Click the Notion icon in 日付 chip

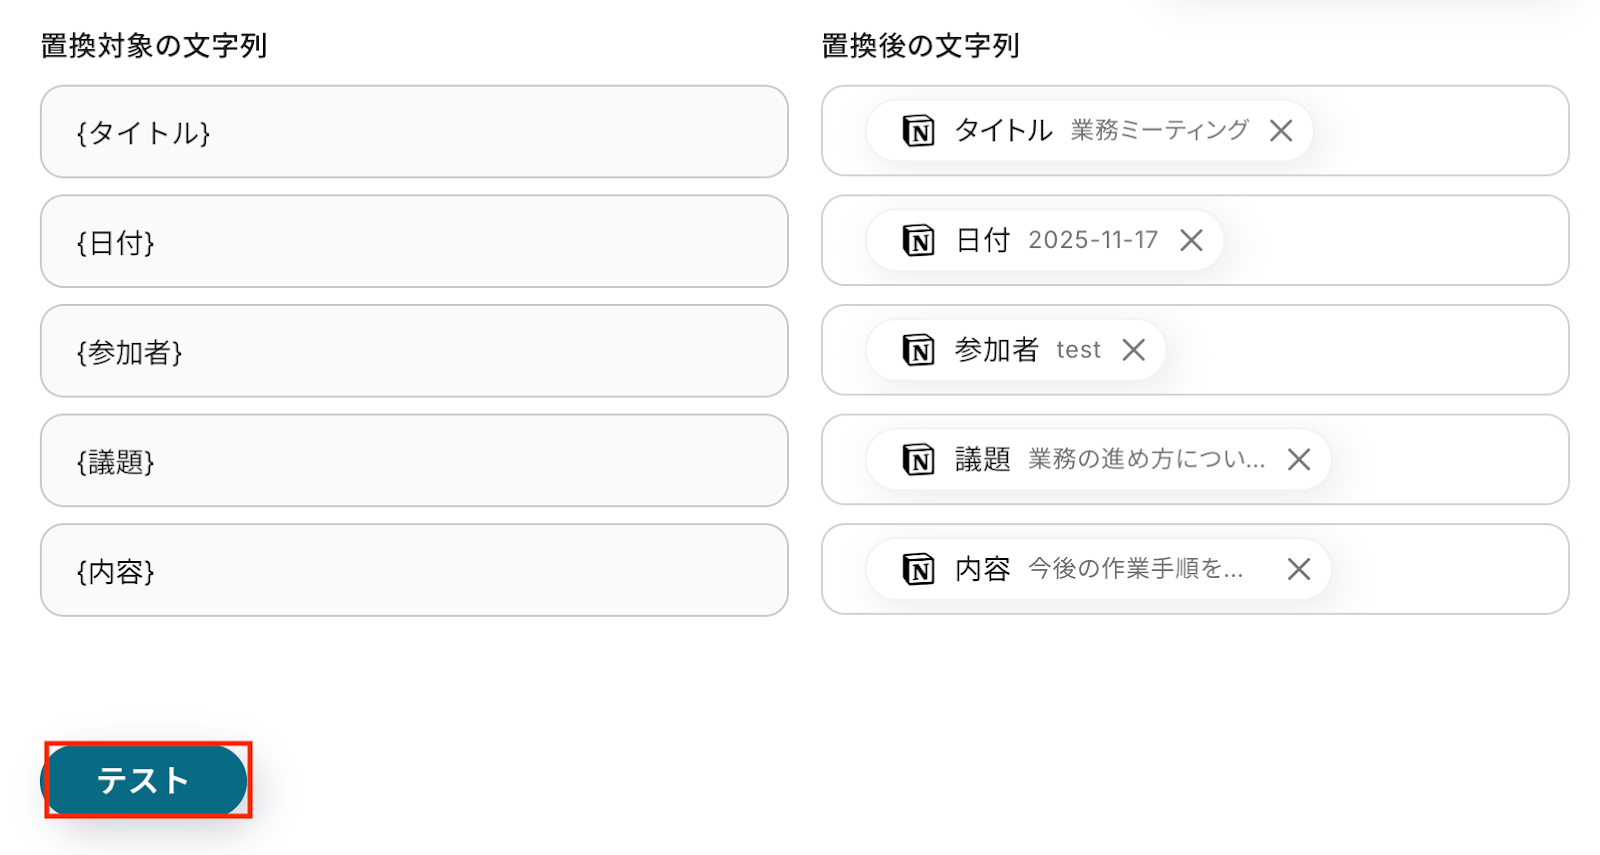pyautogui.click(x=918, y=241)
